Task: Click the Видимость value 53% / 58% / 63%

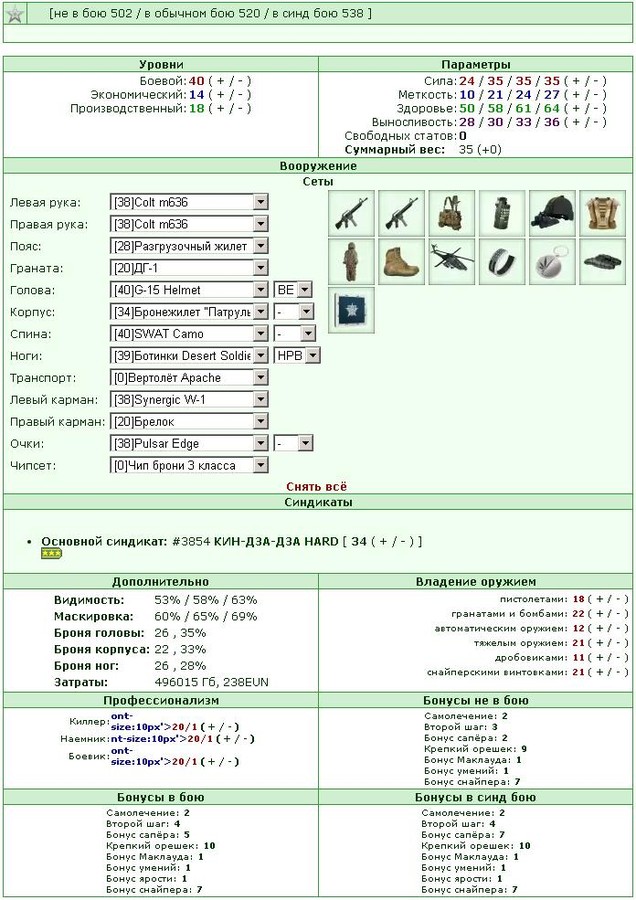Action: (x=205, y=600)
